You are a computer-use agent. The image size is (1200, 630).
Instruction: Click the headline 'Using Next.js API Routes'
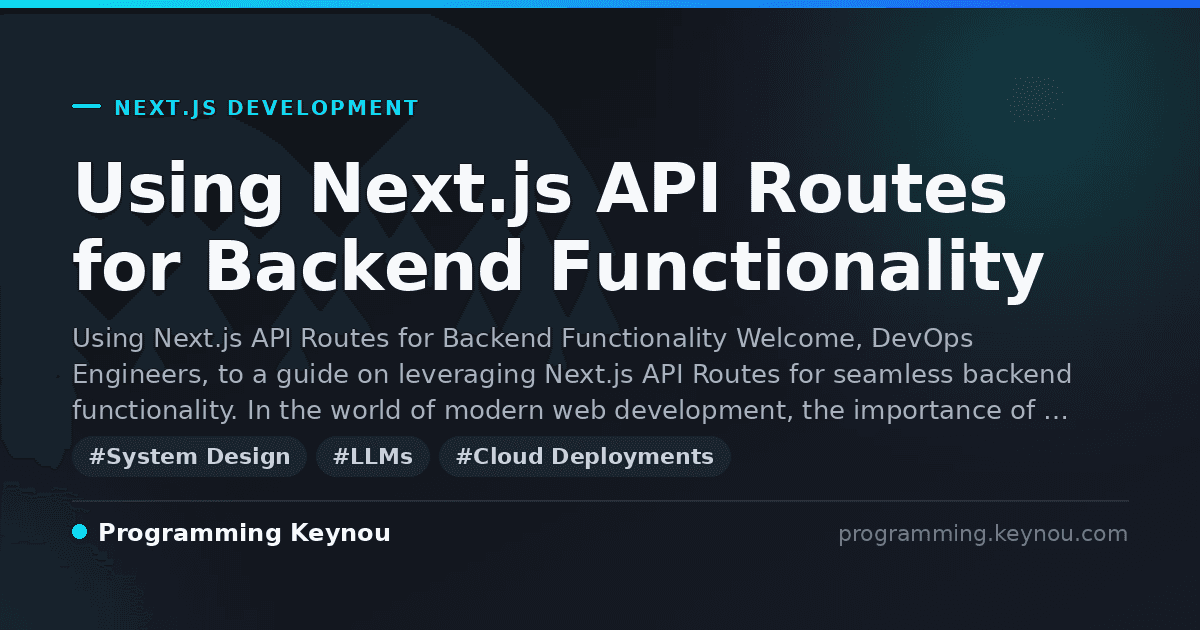(540, 189)
